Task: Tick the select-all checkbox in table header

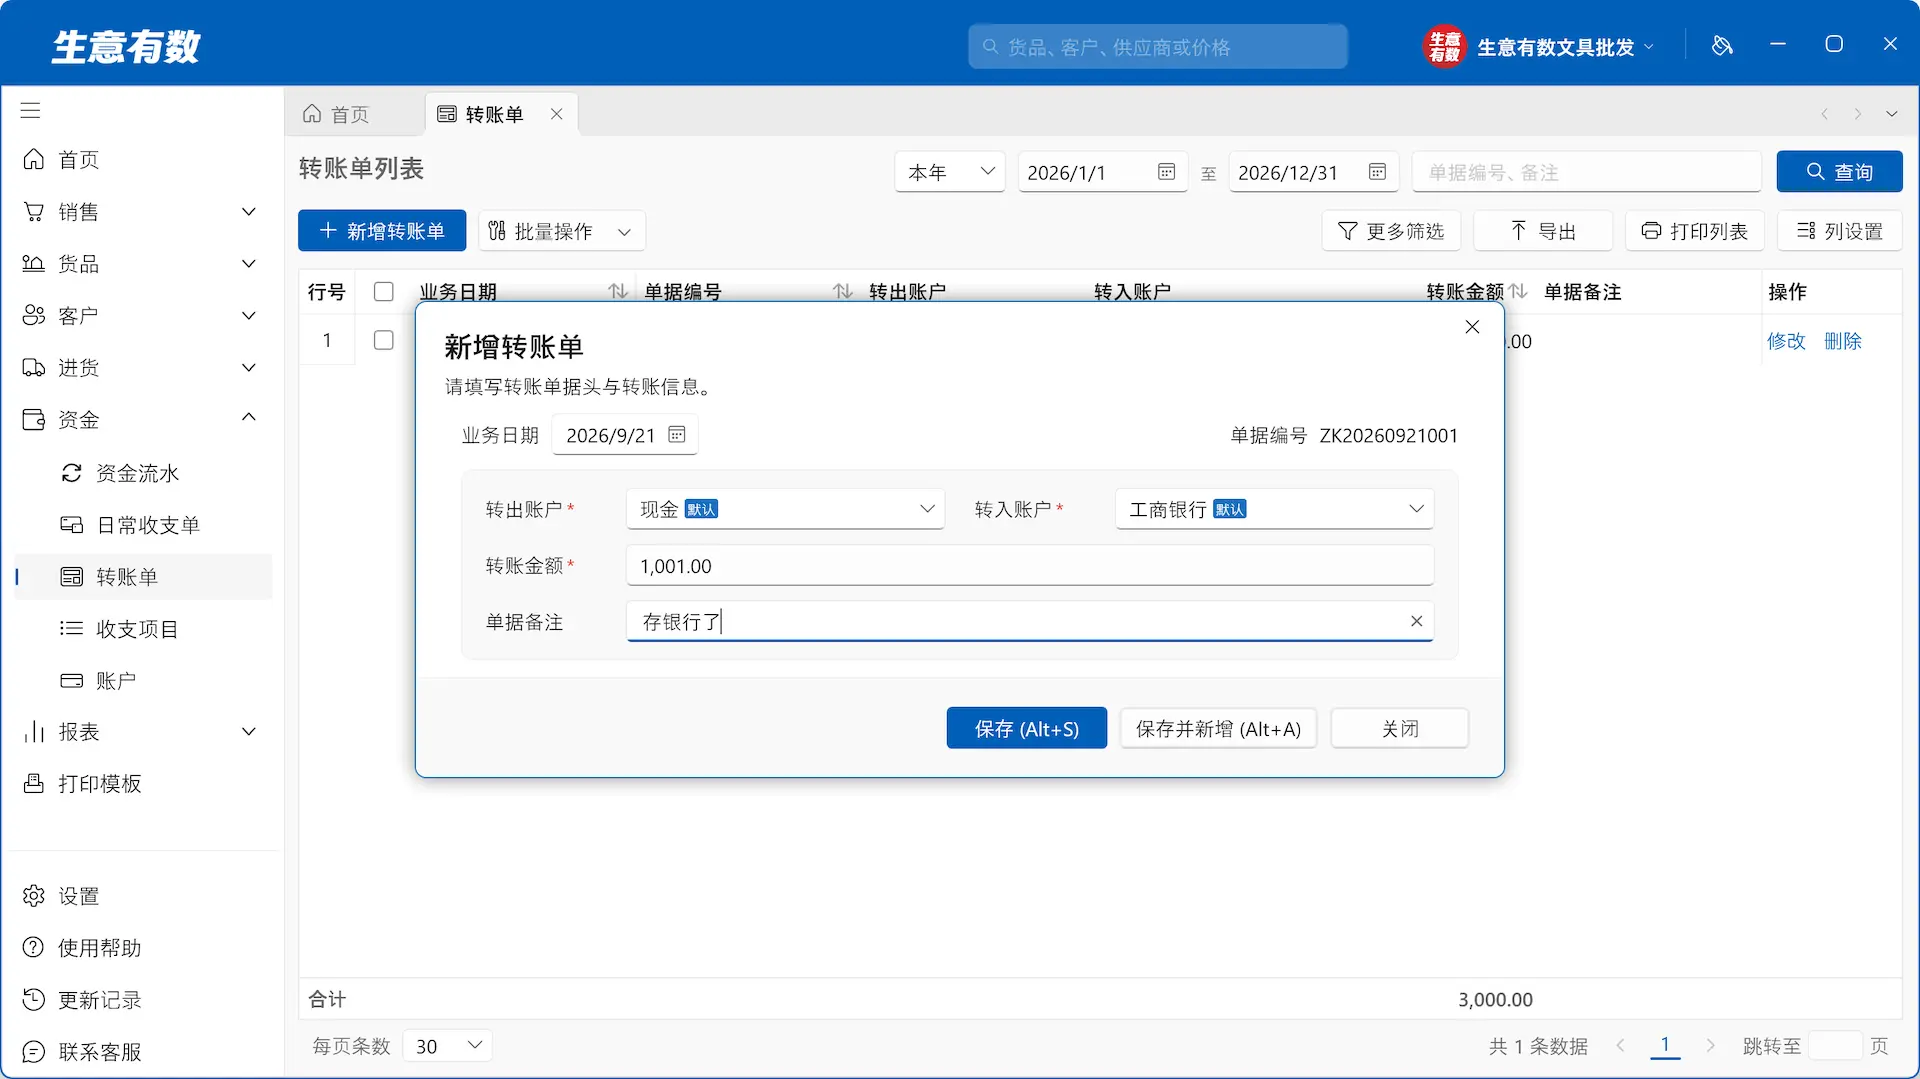Action: pos(383,292)
